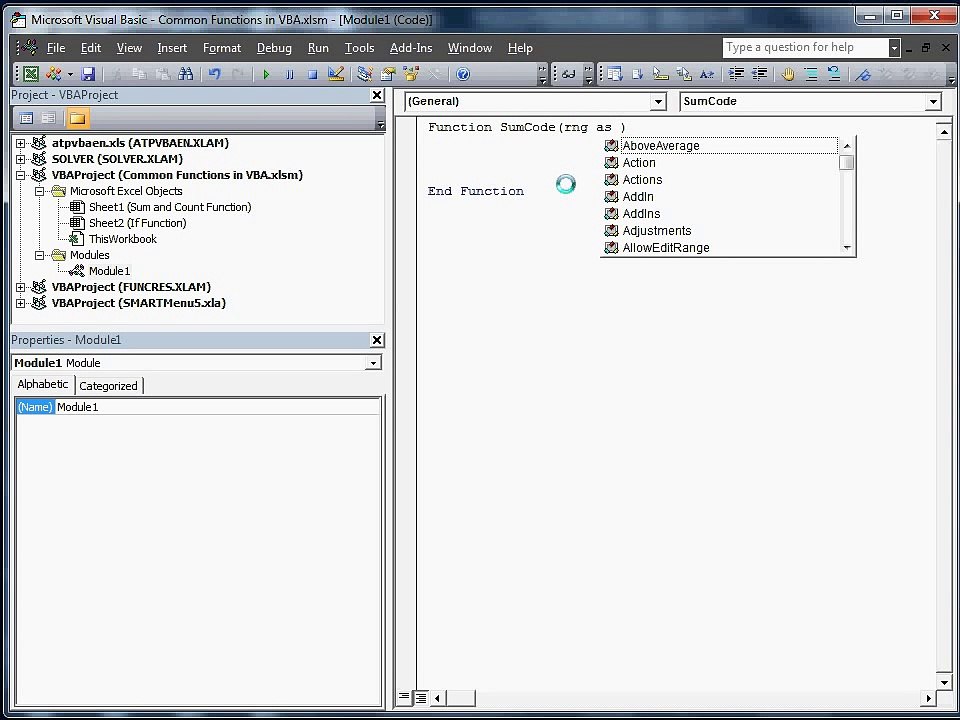Close the Properties - Module1 panel
The image size is (960, 720).
pos(377,340)
